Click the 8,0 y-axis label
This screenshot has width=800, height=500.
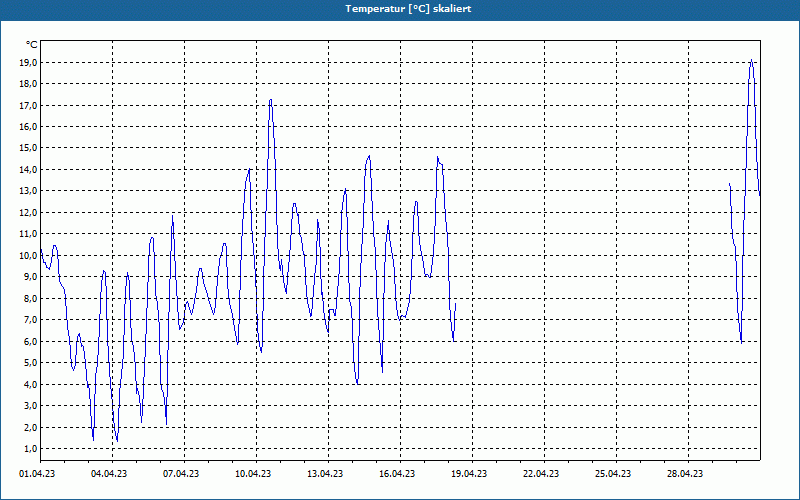pos(30,298)
